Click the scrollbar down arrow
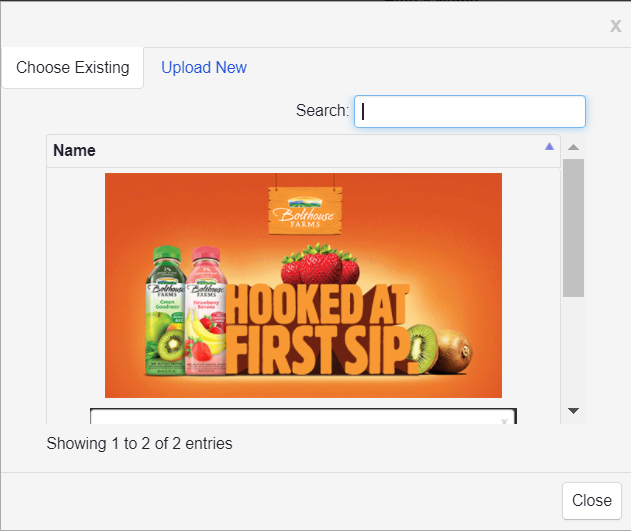631x531 pixels. (573, 411)
